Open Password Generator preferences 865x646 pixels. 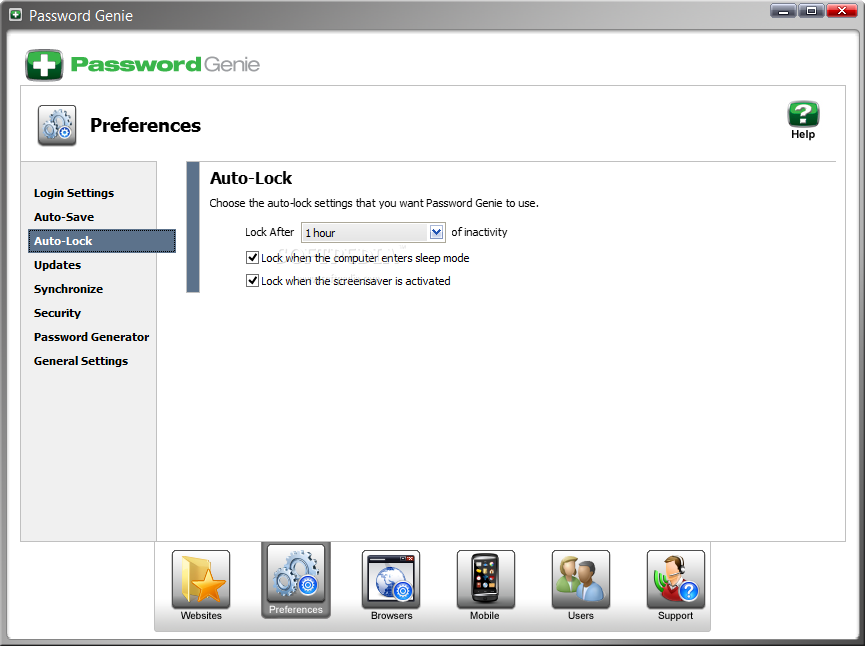coord(92,337)
